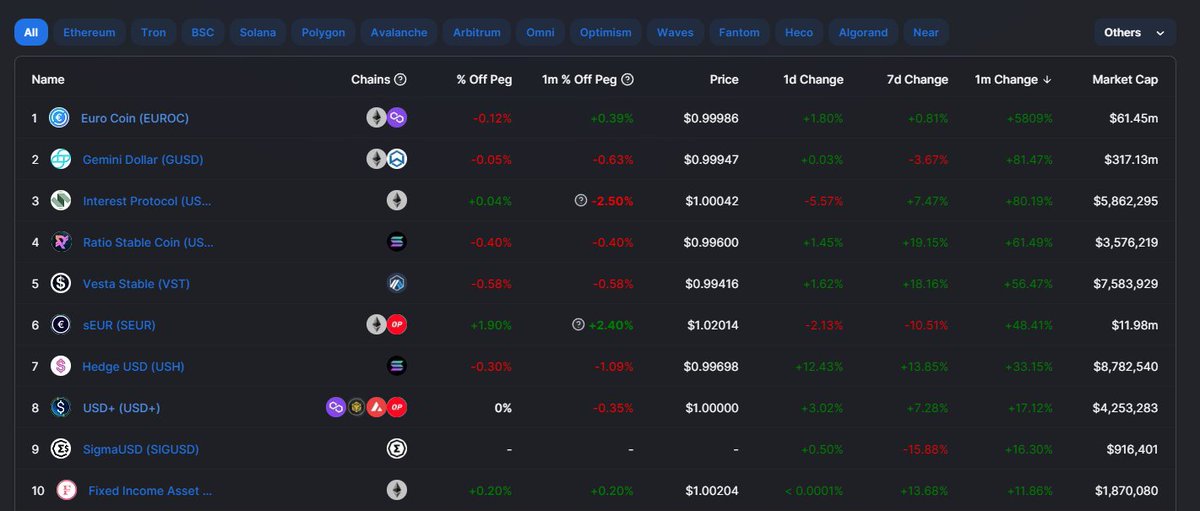Filter by Ethereum chain tab

(x=89, y=33)
